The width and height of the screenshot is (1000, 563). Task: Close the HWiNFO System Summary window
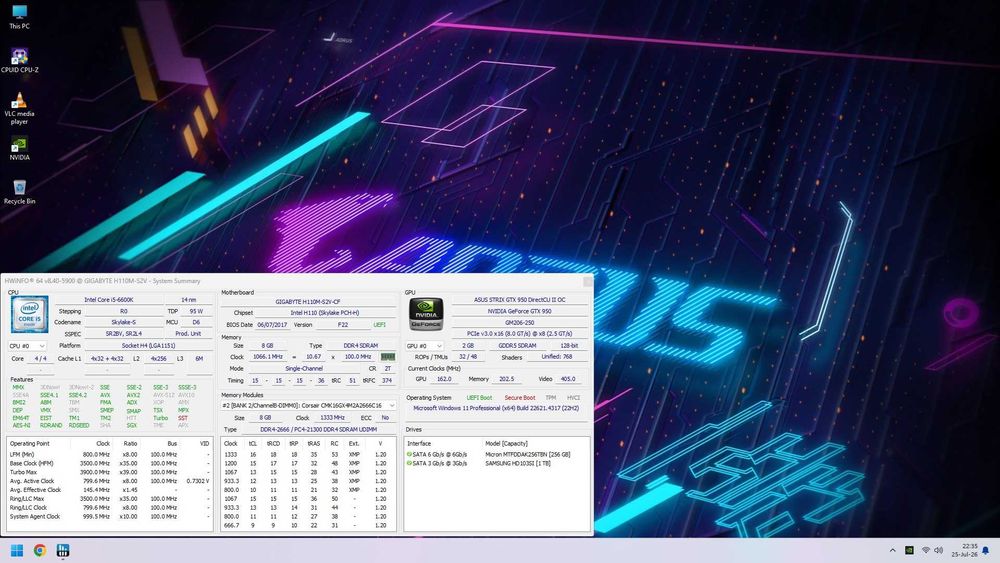pos(587,281)
